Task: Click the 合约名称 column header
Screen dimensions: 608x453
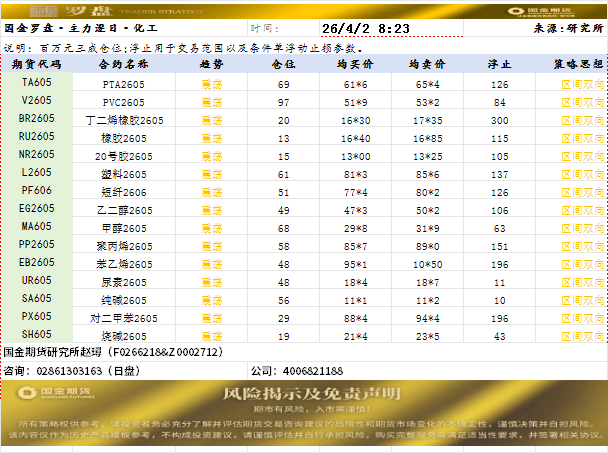Action: [124, 64]
